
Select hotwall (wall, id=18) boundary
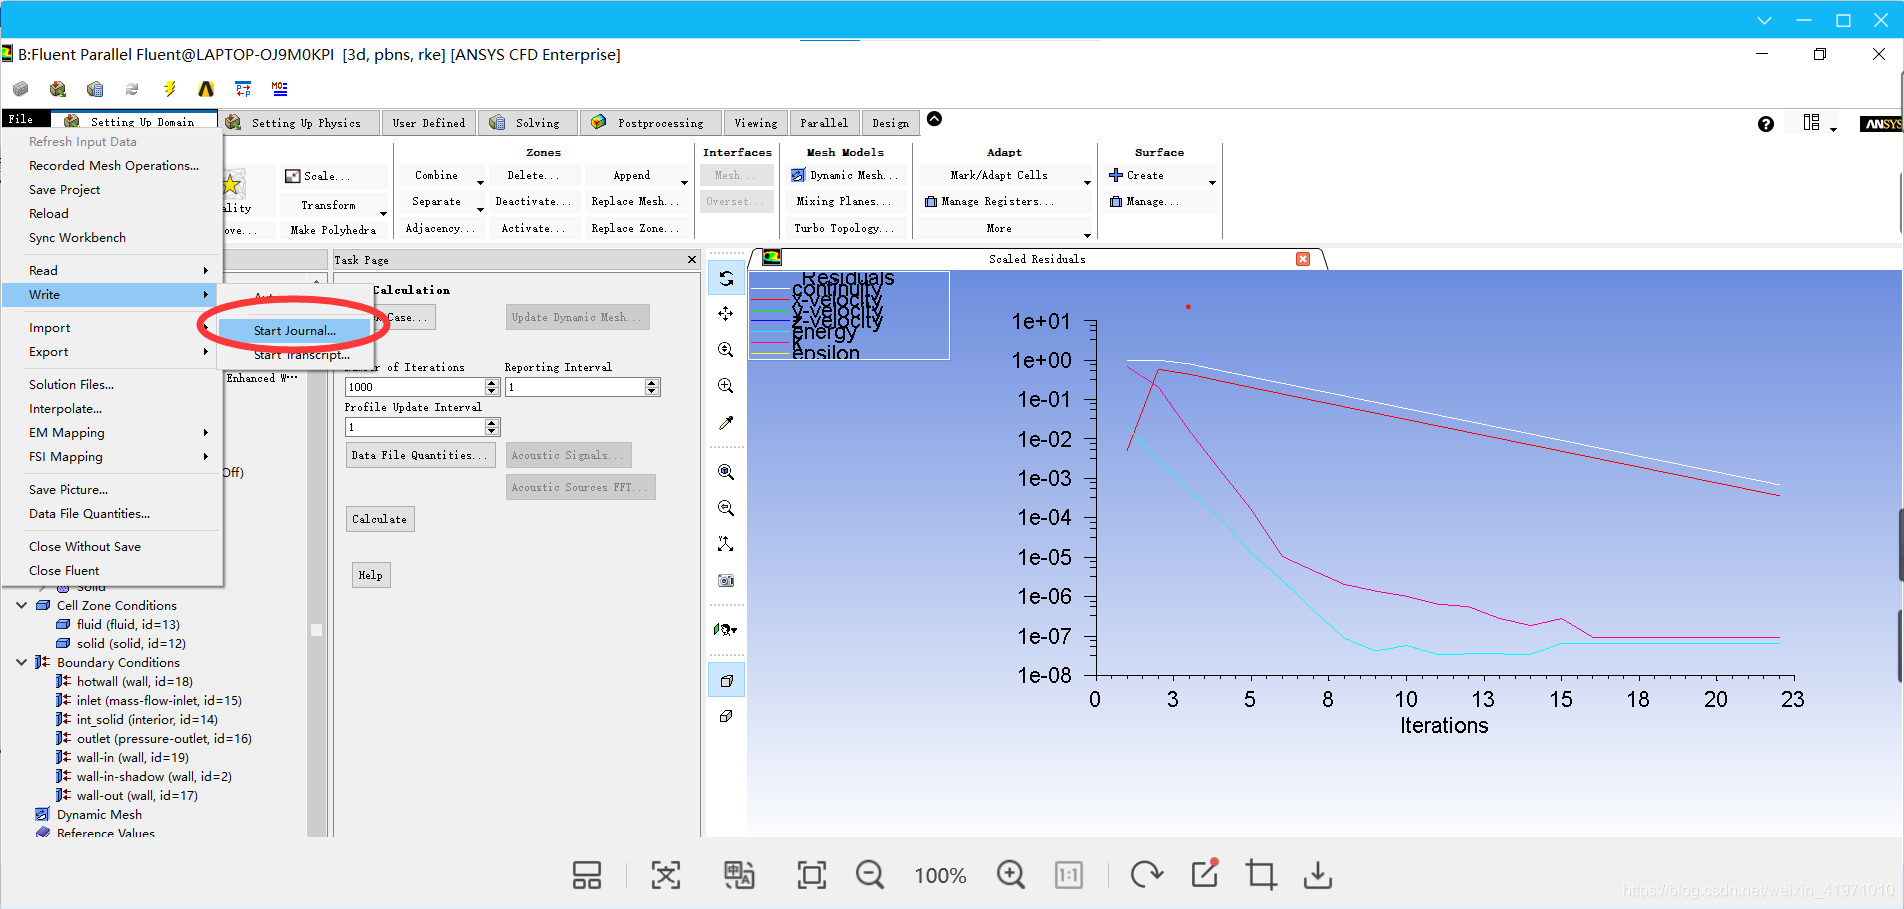[x=135, y=682]
